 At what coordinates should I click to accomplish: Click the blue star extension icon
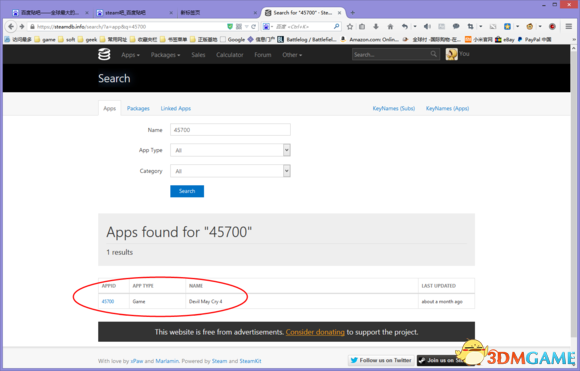coord(508,26)
